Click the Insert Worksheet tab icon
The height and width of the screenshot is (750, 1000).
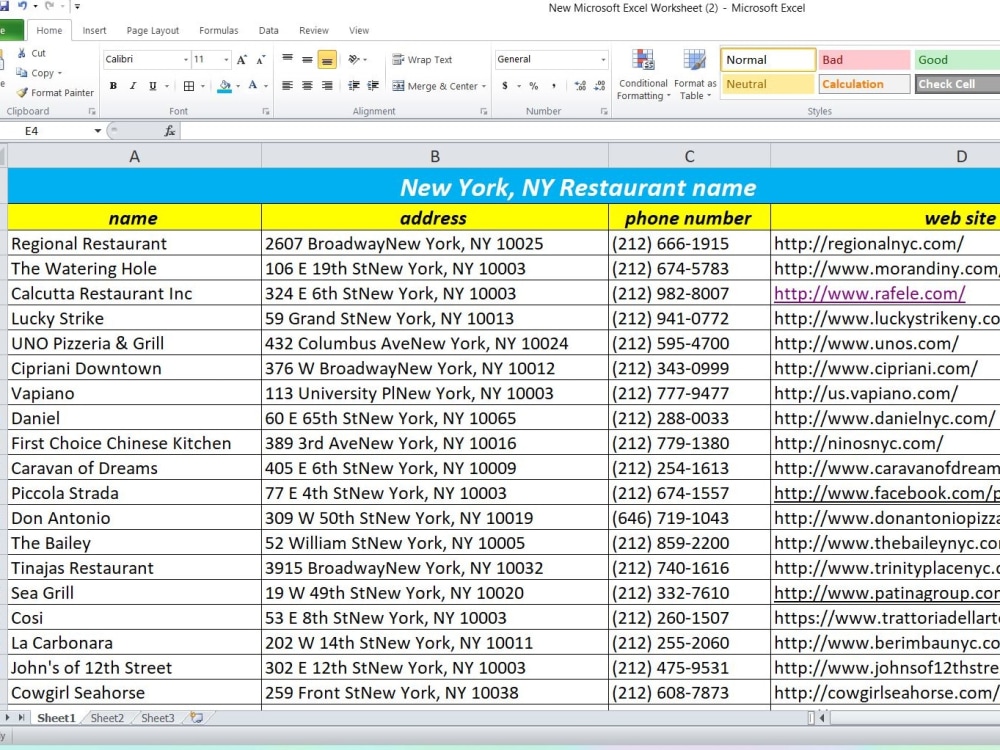pos(196,718)
